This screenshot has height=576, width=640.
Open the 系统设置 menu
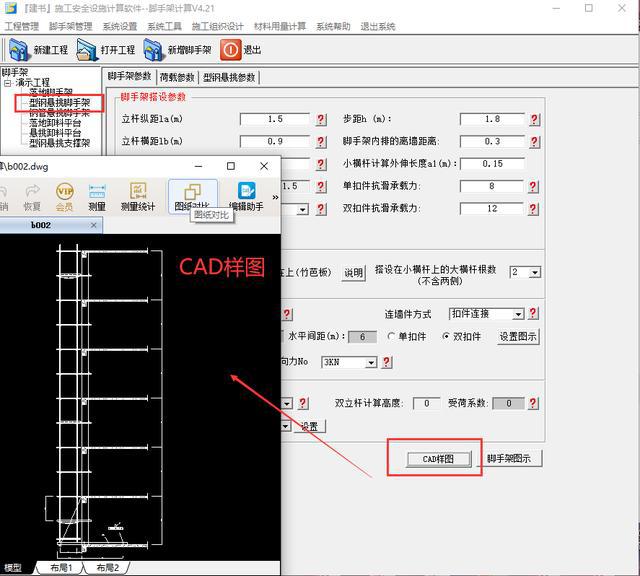click(x=120, y=27)
